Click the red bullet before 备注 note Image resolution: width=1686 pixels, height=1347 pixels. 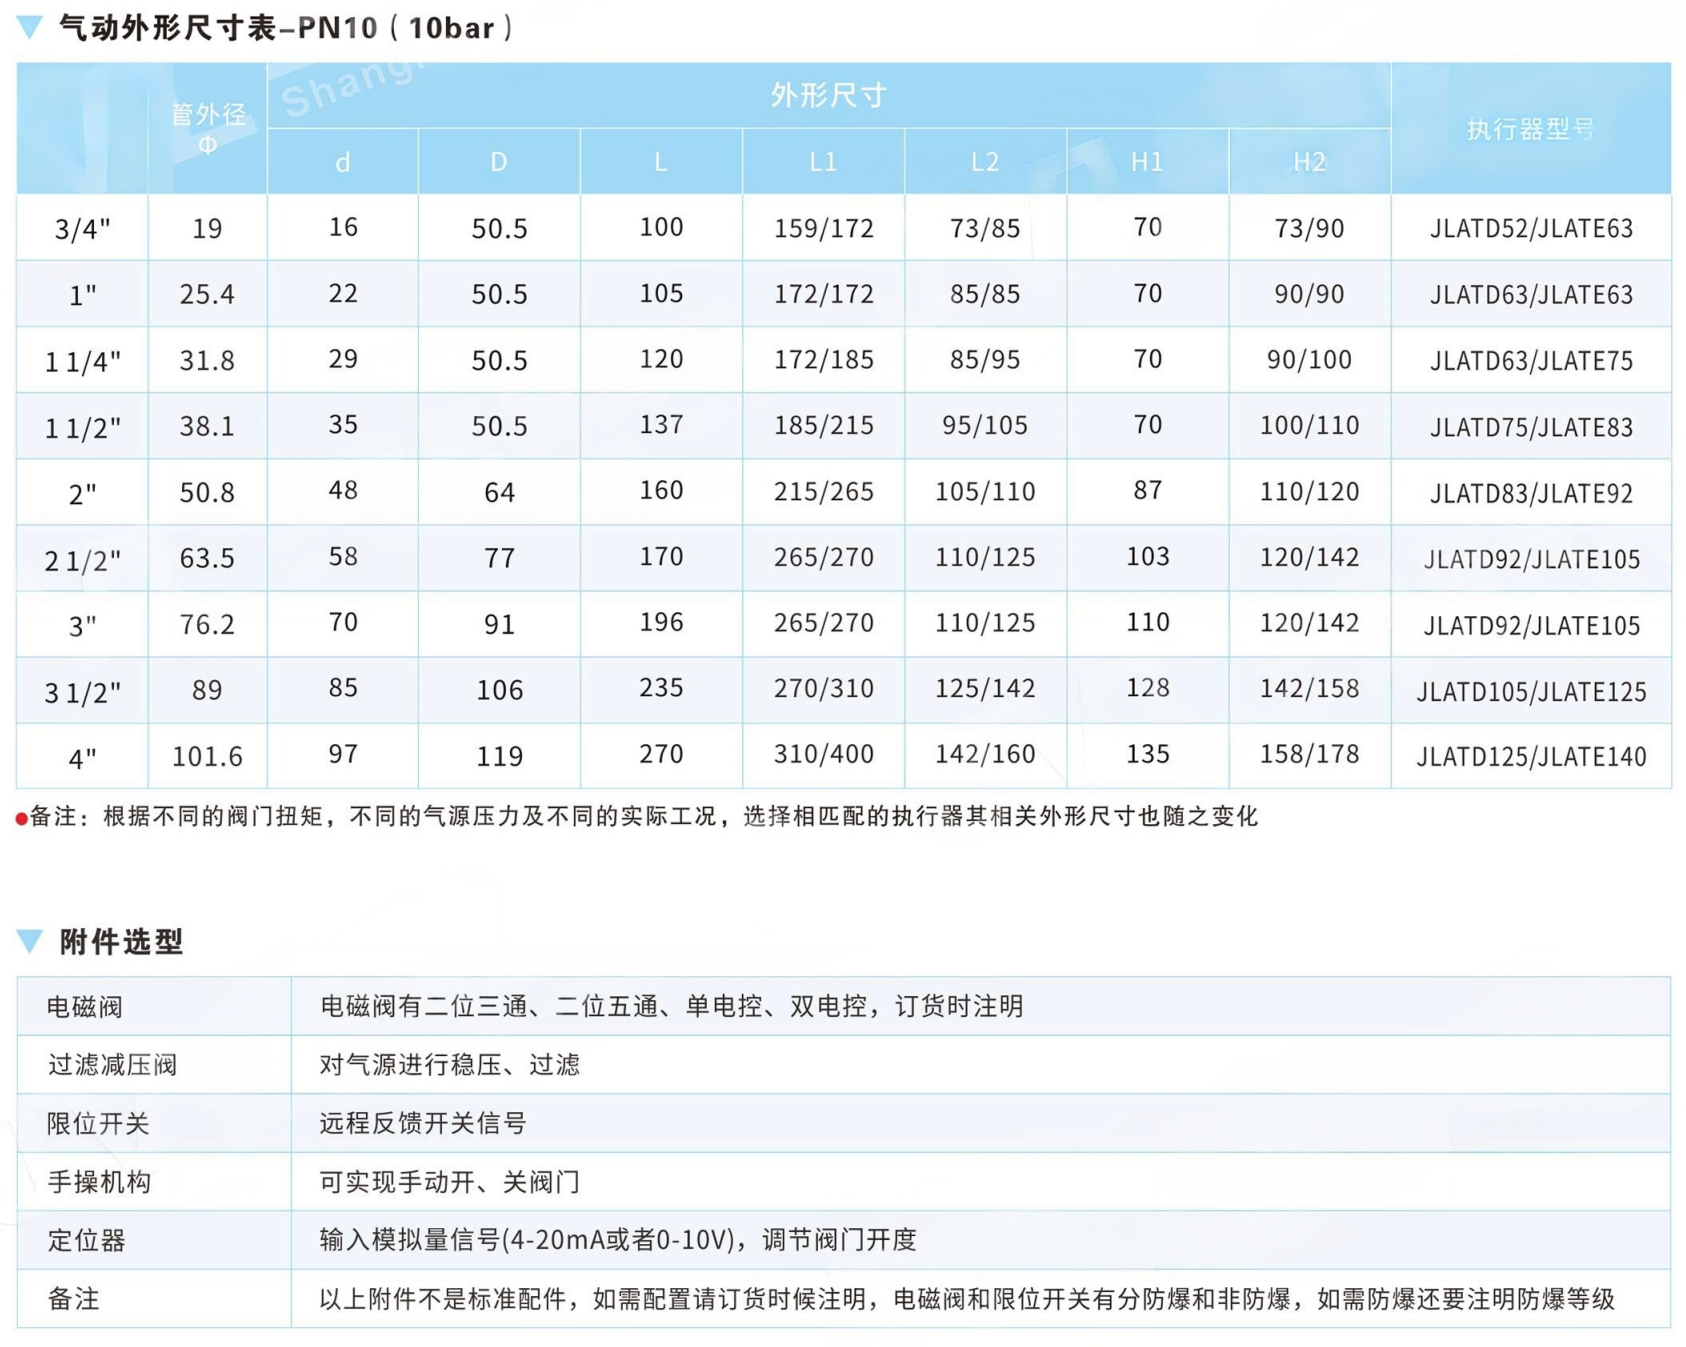point(22,817)
